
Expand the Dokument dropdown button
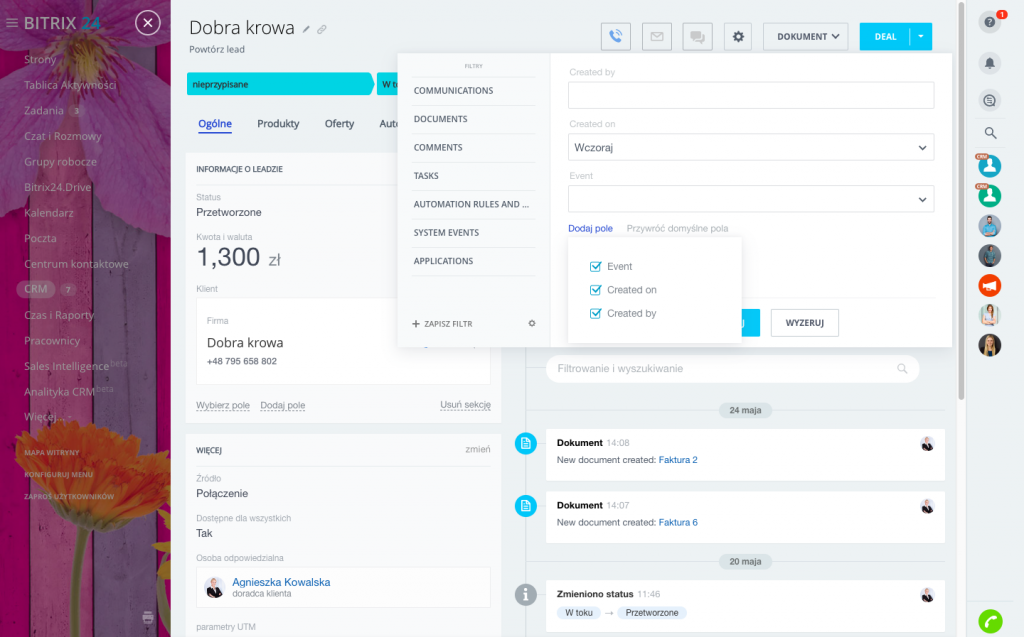click(x=805, y=37)
